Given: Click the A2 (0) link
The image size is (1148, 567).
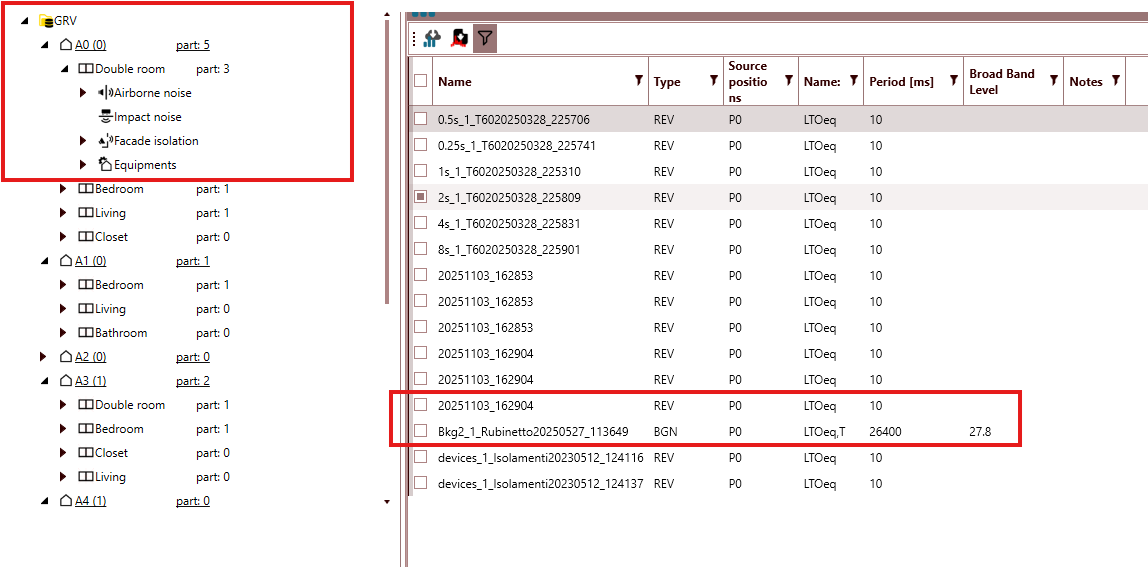Looking at the screenshot, I should point(91,357).
